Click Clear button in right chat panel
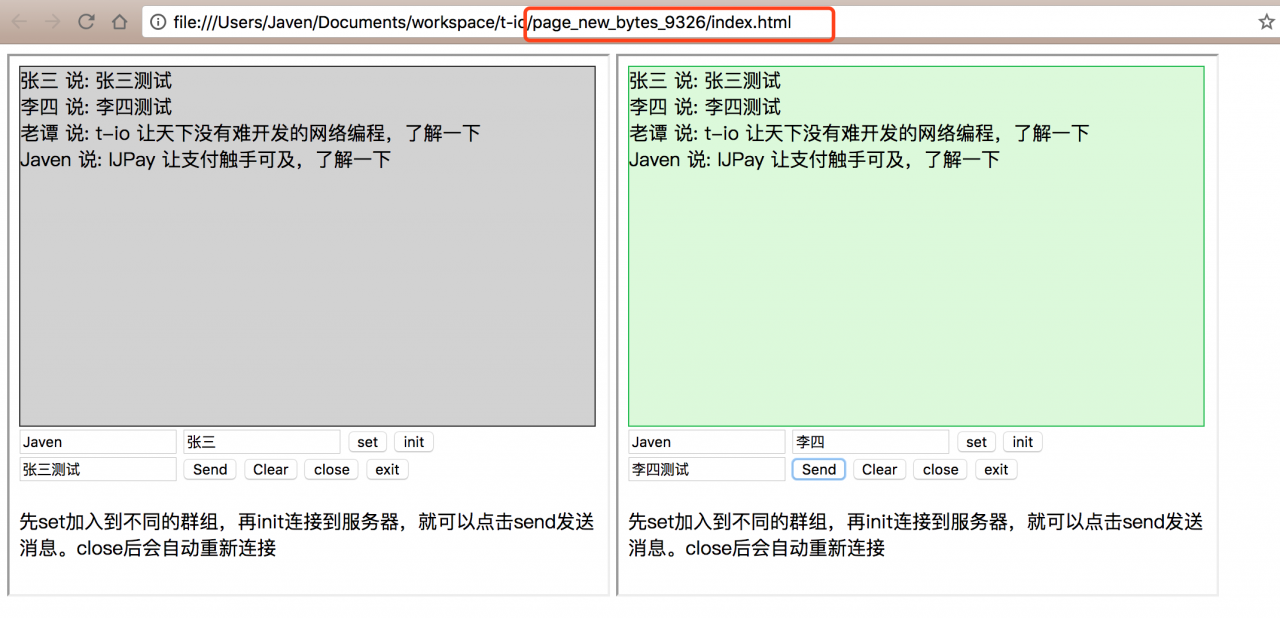Screen dimensions: 1280x618 pyautogui.click(x=879, y=469)
